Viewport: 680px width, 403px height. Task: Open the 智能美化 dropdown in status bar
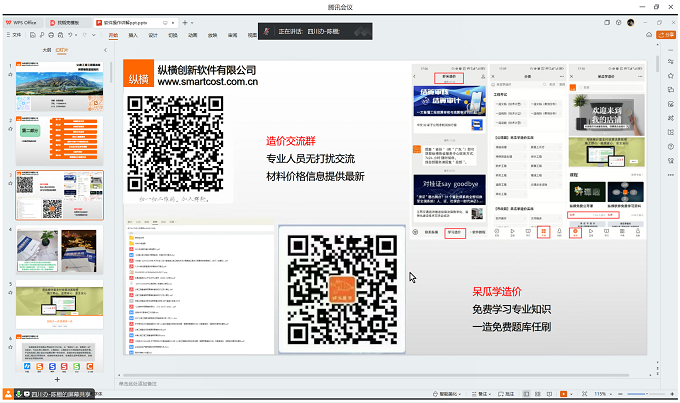point(447,394)
